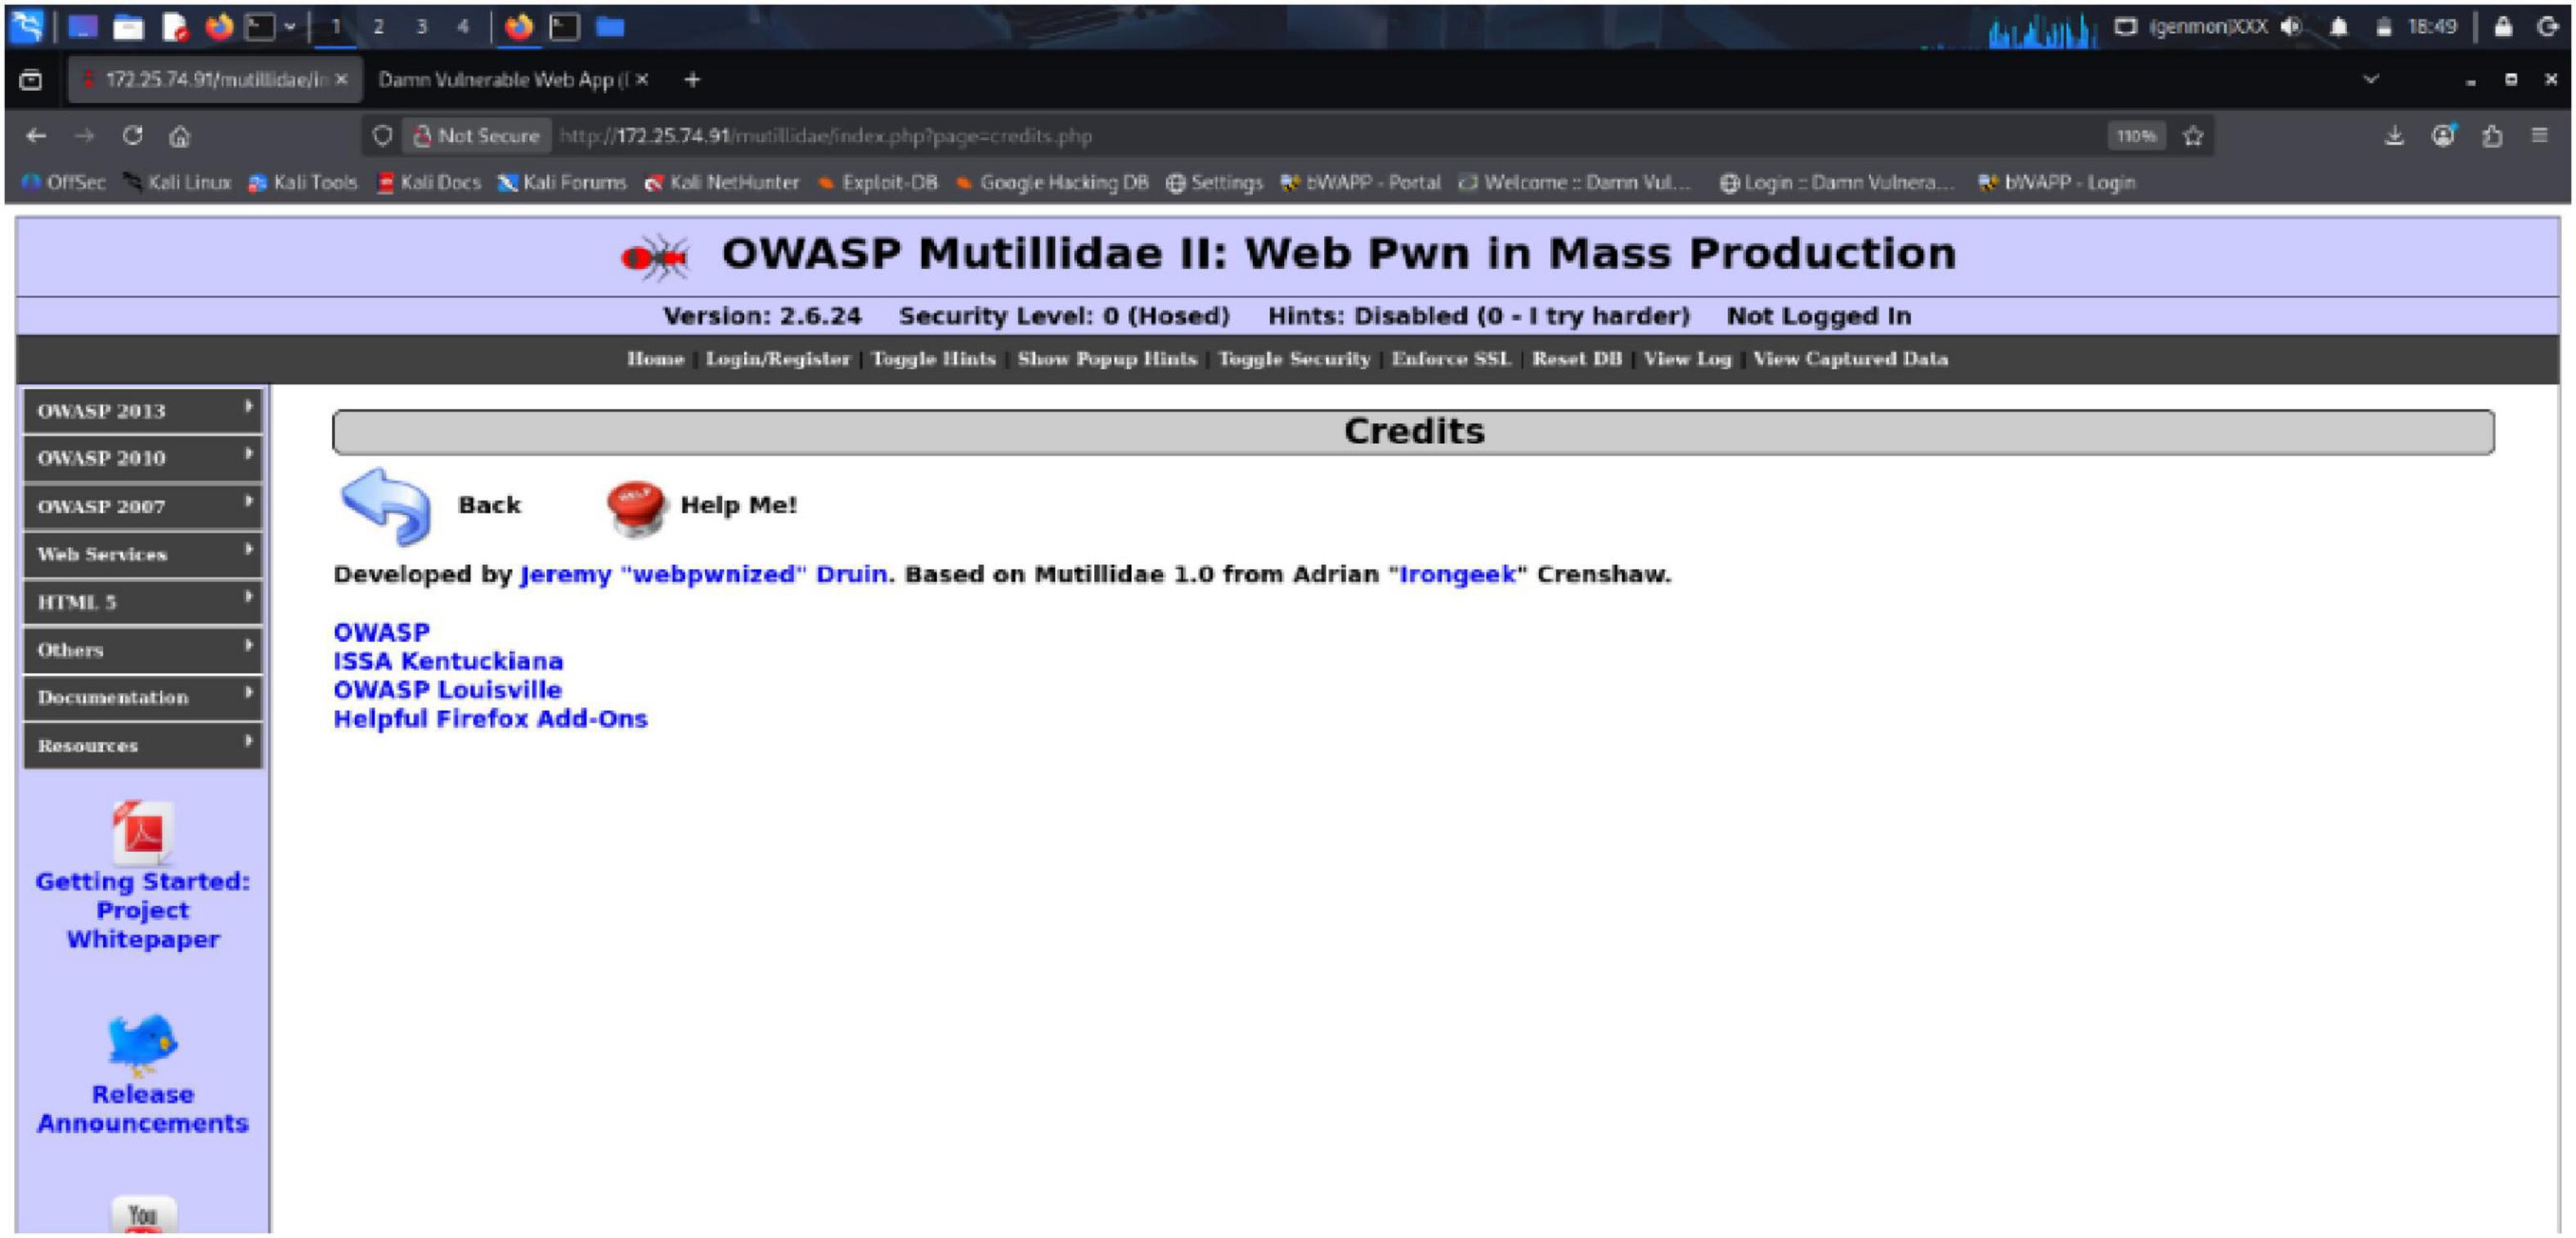The image size is (2576, 1238).
Task: Open the Login/Register page
Action: point(777,359)
